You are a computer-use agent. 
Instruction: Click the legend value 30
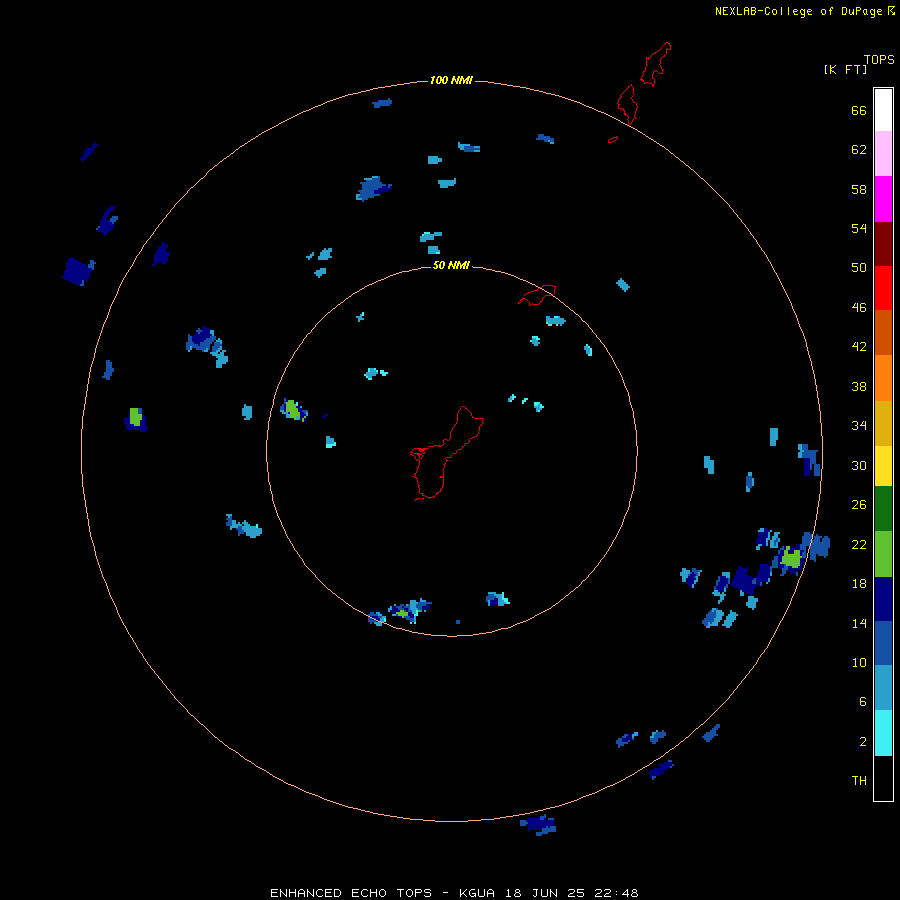click(859, 465)
